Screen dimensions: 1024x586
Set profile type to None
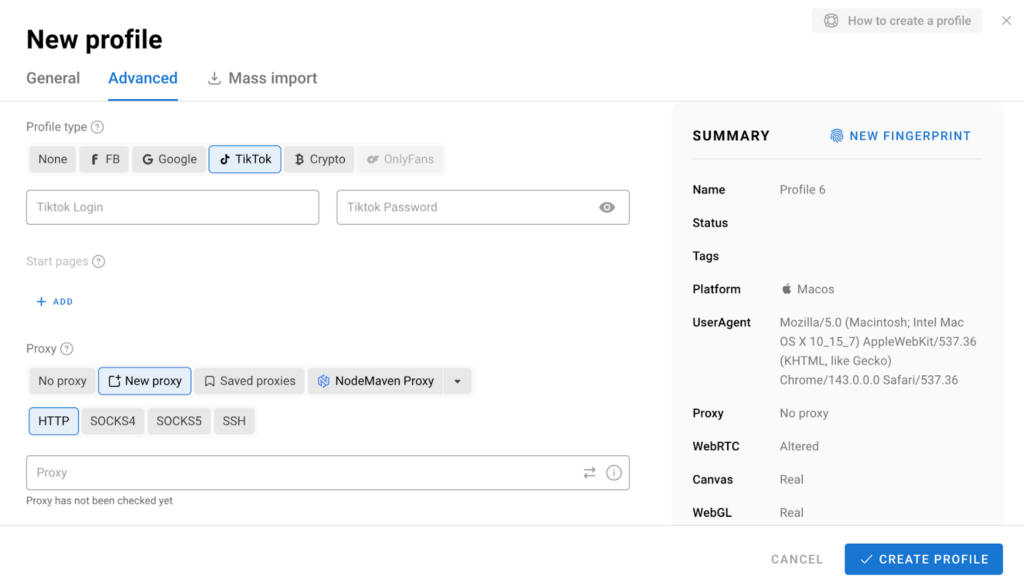tap(52, 158)
